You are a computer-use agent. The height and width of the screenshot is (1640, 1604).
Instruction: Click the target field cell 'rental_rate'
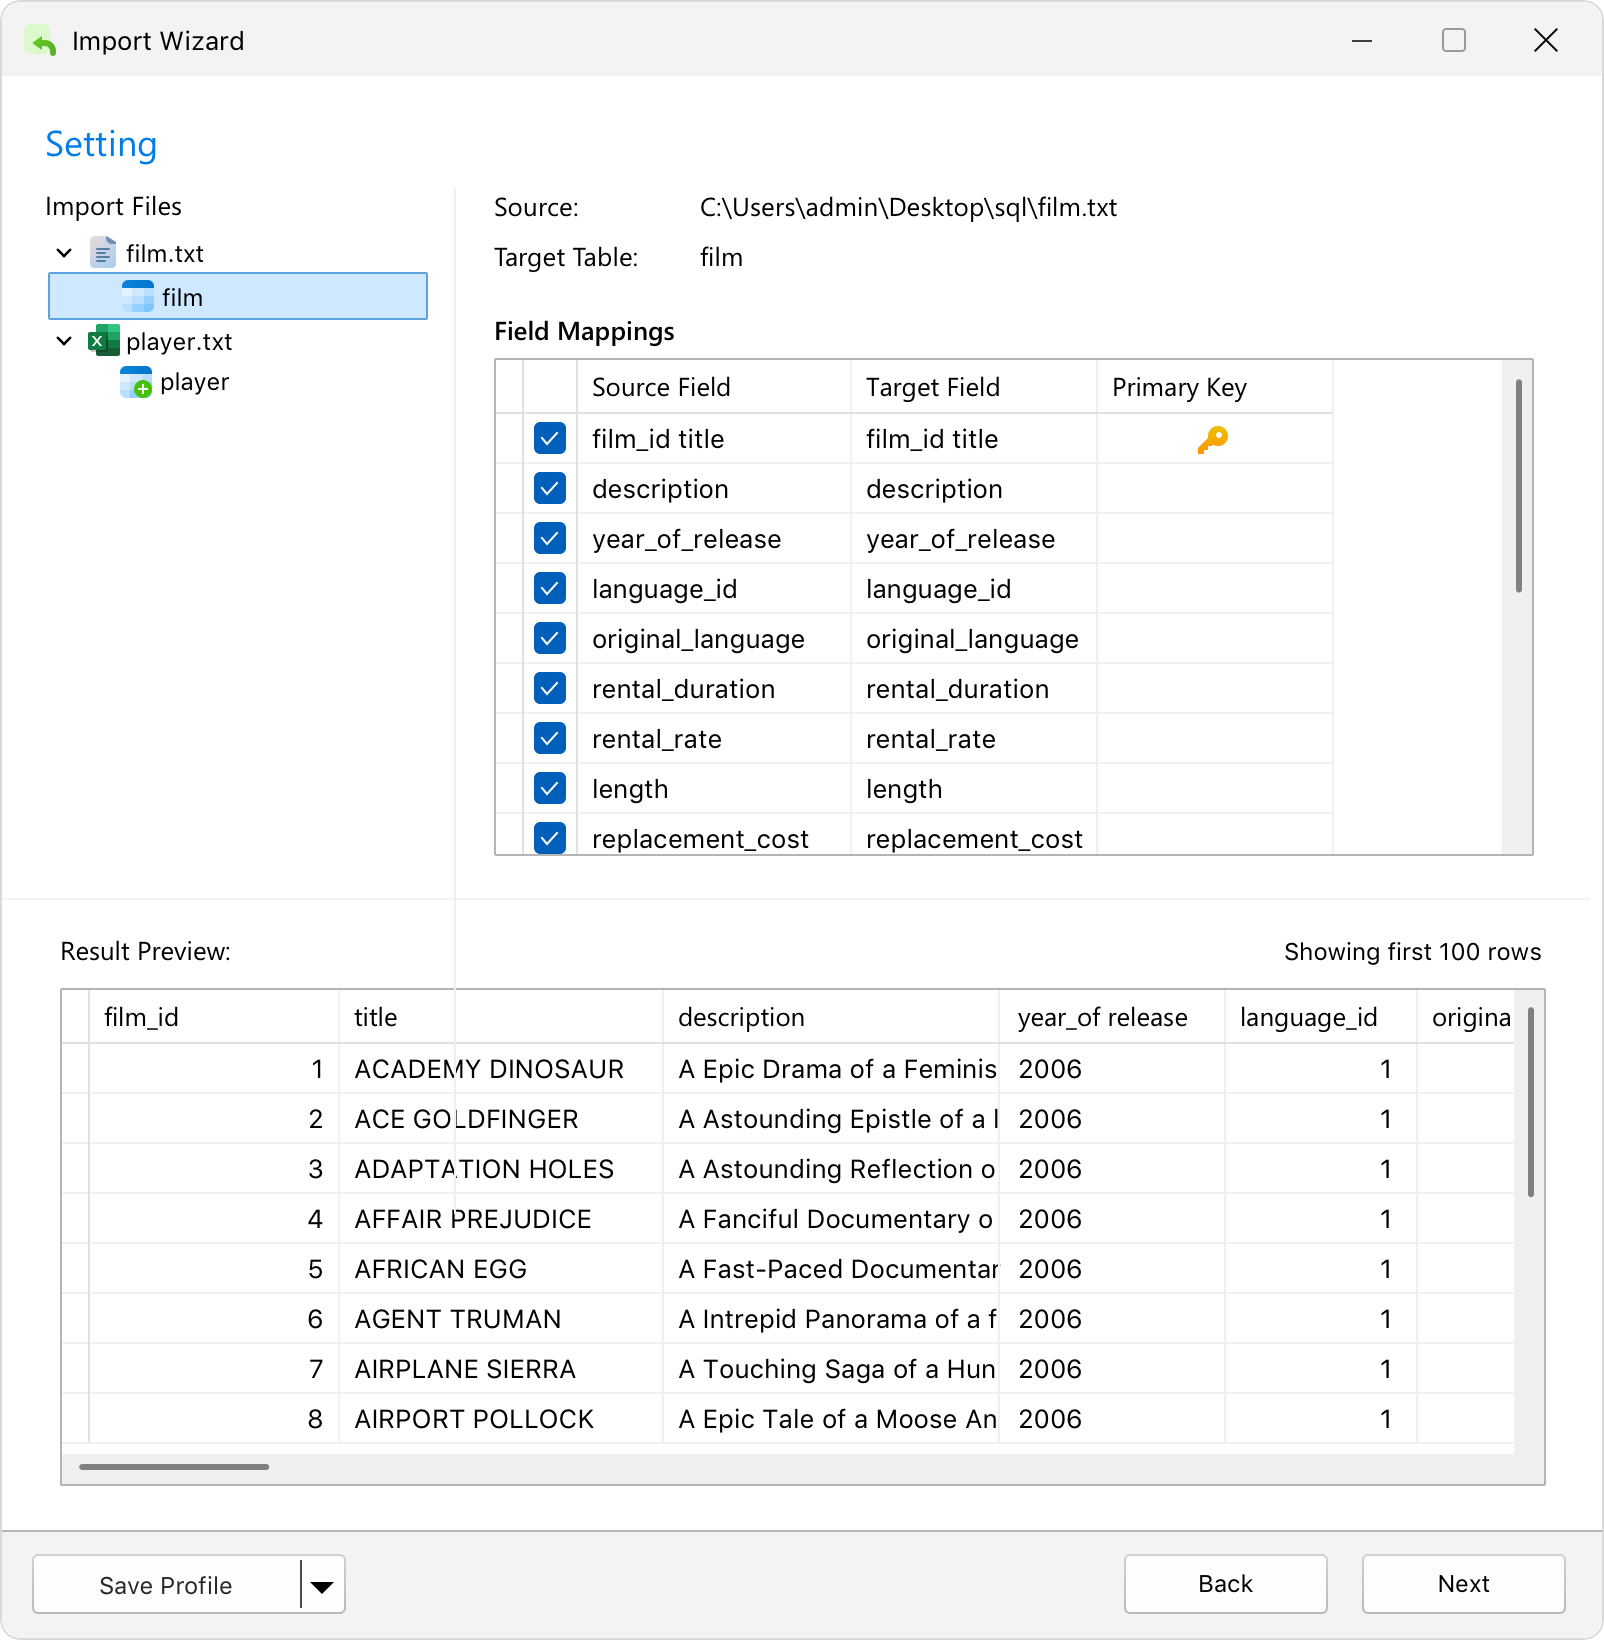pos(974,739)
